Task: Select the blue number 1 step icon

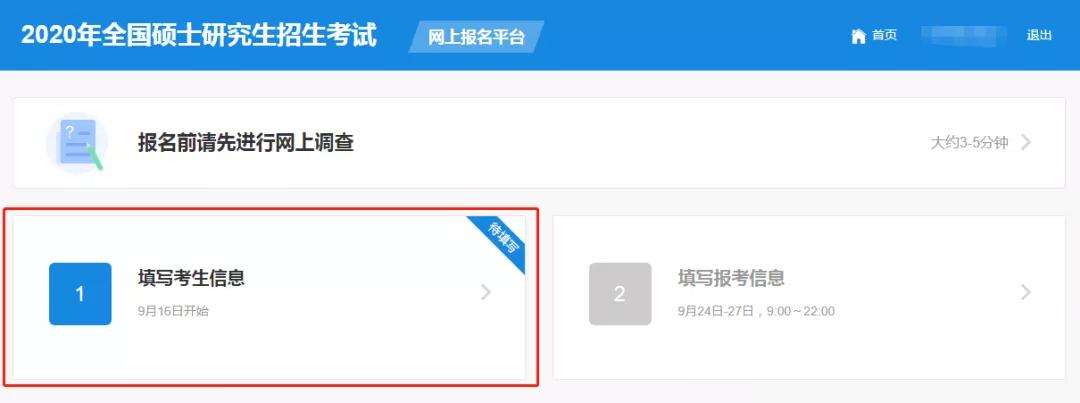Action: [x=80, y=293]
